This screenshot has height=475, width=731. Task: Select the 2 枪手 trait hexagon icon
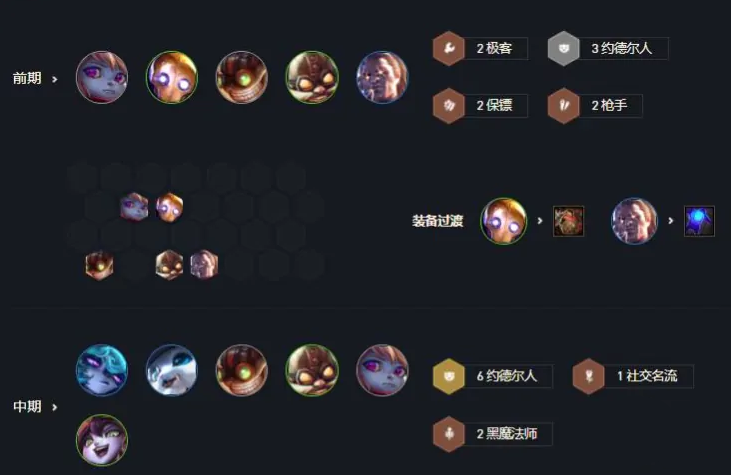(x=563, y=105)
